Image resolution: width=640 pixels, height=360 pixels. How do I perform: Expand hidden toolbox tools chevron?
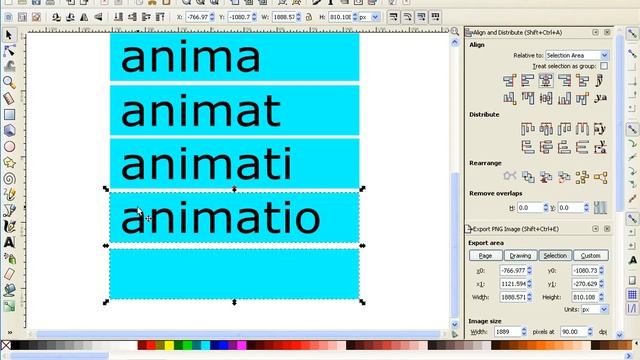pos(9,333)
